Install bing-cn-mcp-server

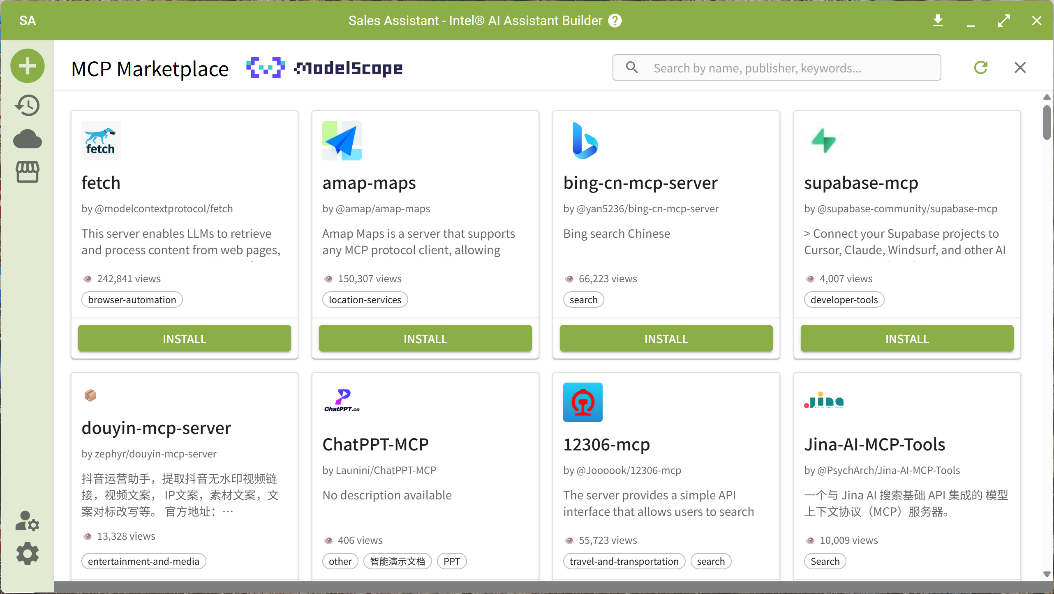point(666,338)
